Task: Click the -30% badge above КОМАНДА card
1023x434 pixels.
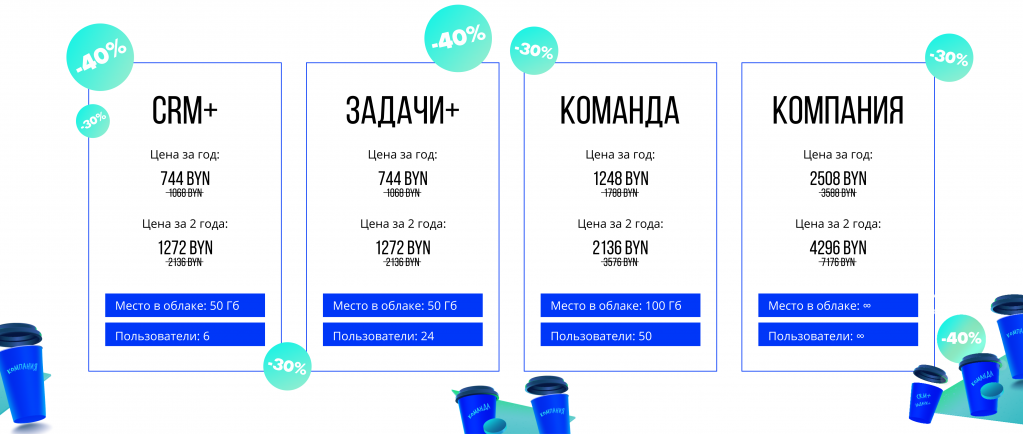Action: [x=534, y=51]
